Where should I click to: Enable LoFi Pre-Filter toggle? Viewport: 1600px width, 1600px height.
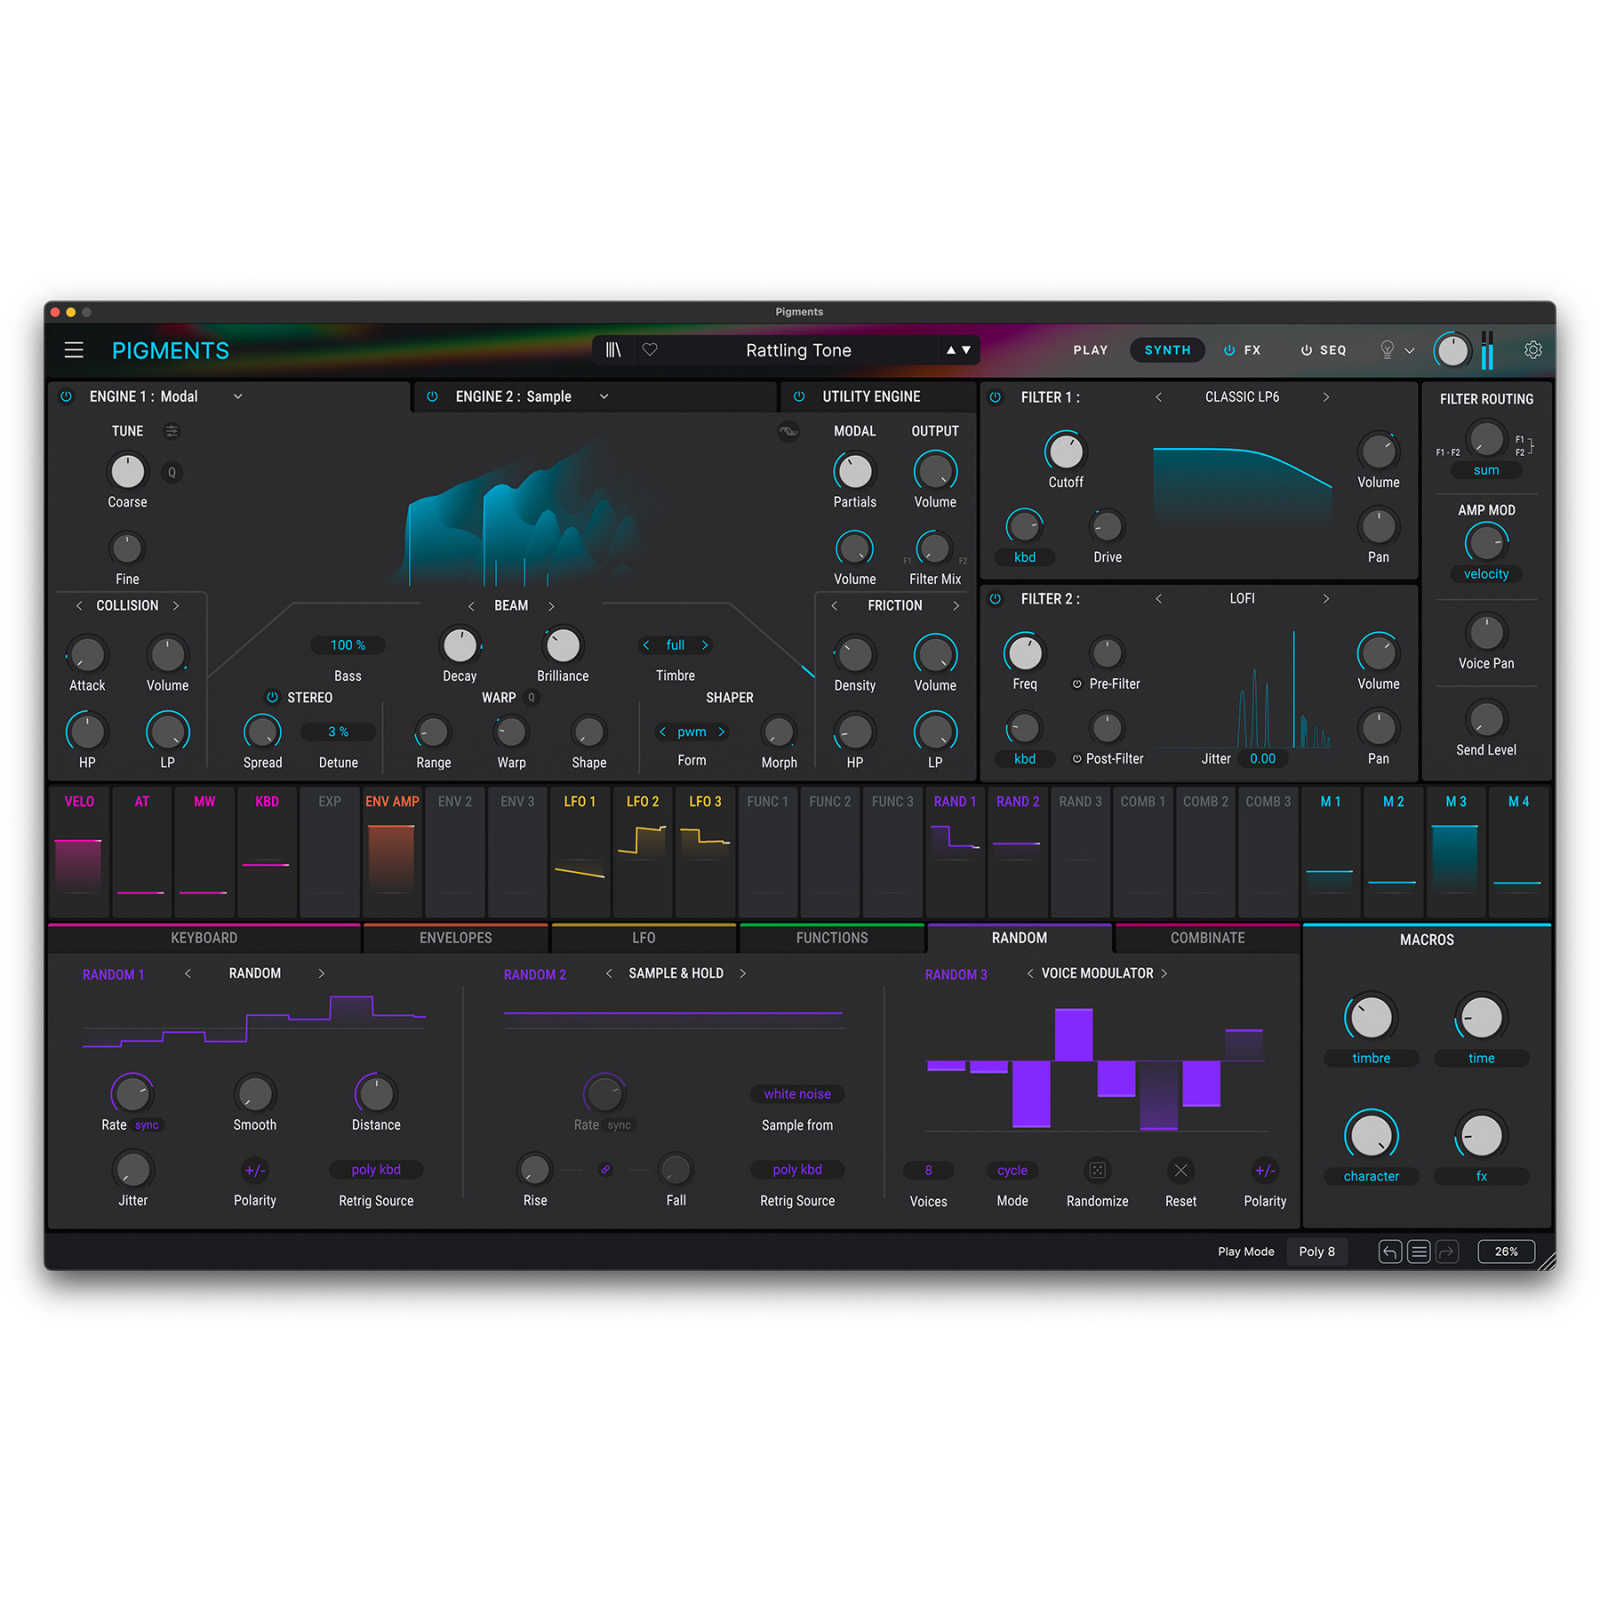(x=1077, y=684)
